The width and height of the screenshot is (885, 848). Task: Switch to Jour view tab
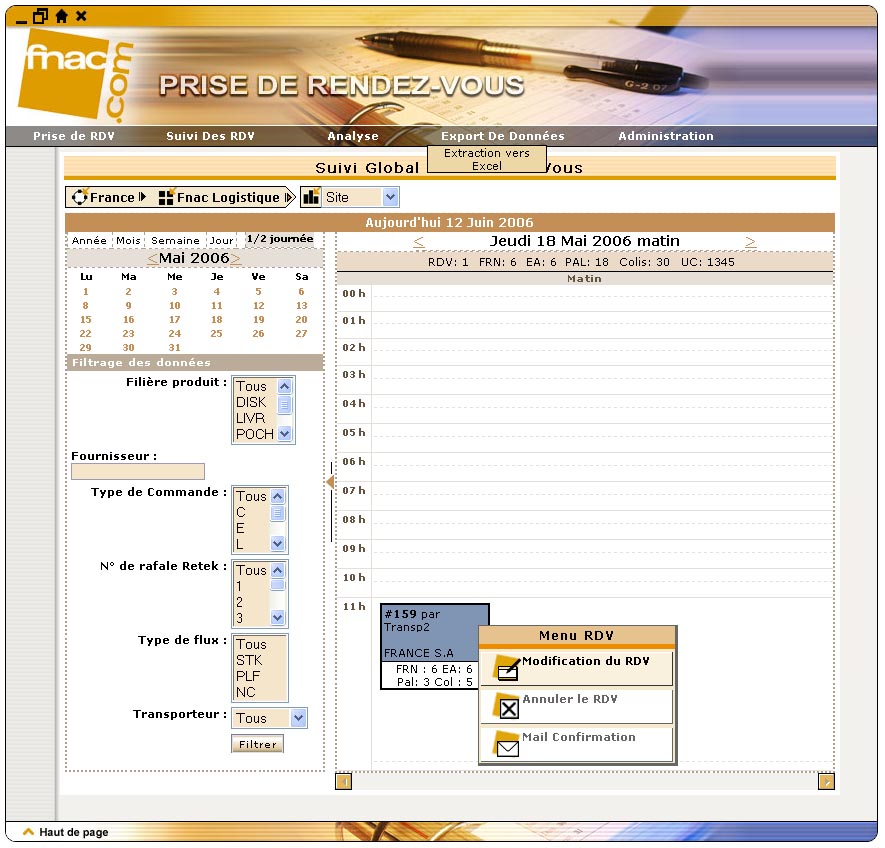tap(221, 241)
